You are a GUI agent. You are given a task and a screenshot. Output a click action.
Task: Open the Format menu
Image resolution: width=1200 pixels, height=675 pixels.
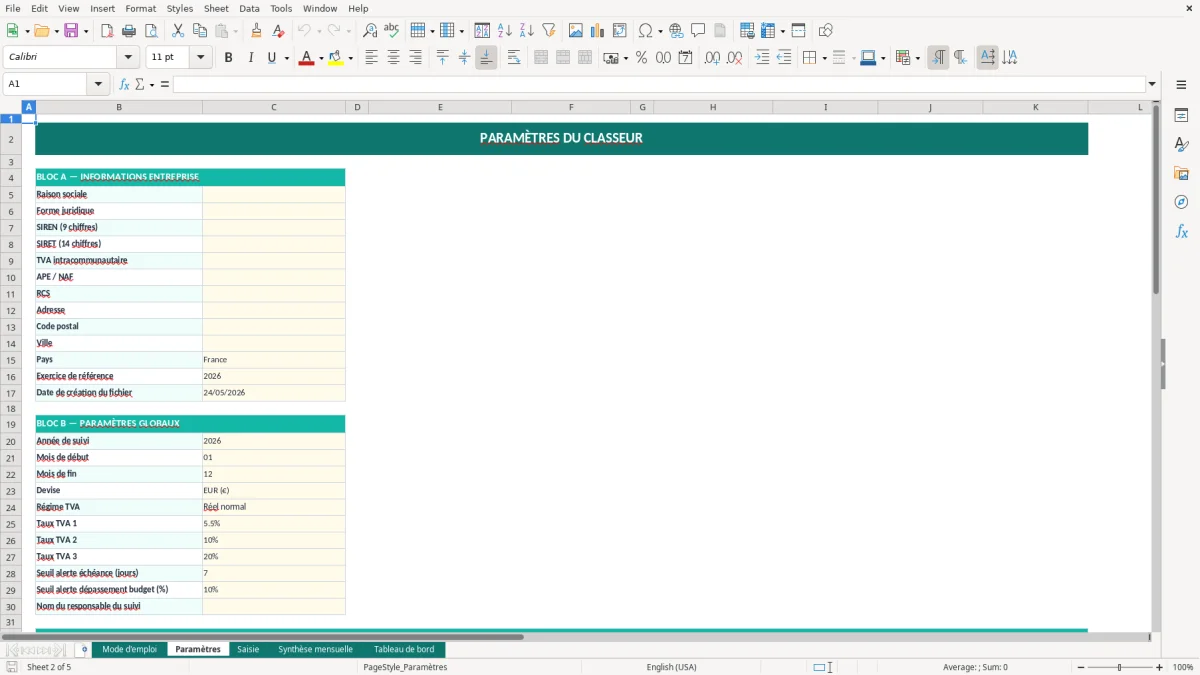[x=140, y=8]
